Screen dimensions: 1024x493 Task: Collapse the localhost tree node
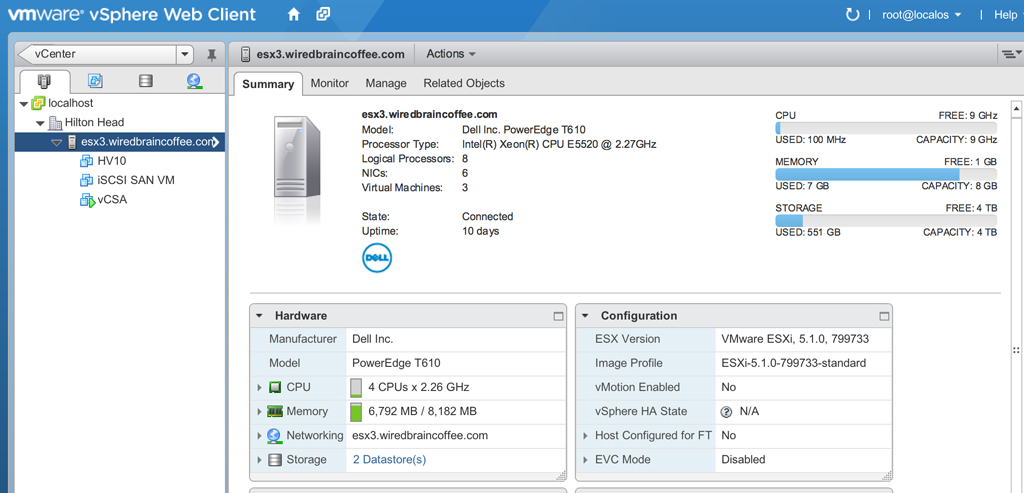click(24, 103)
